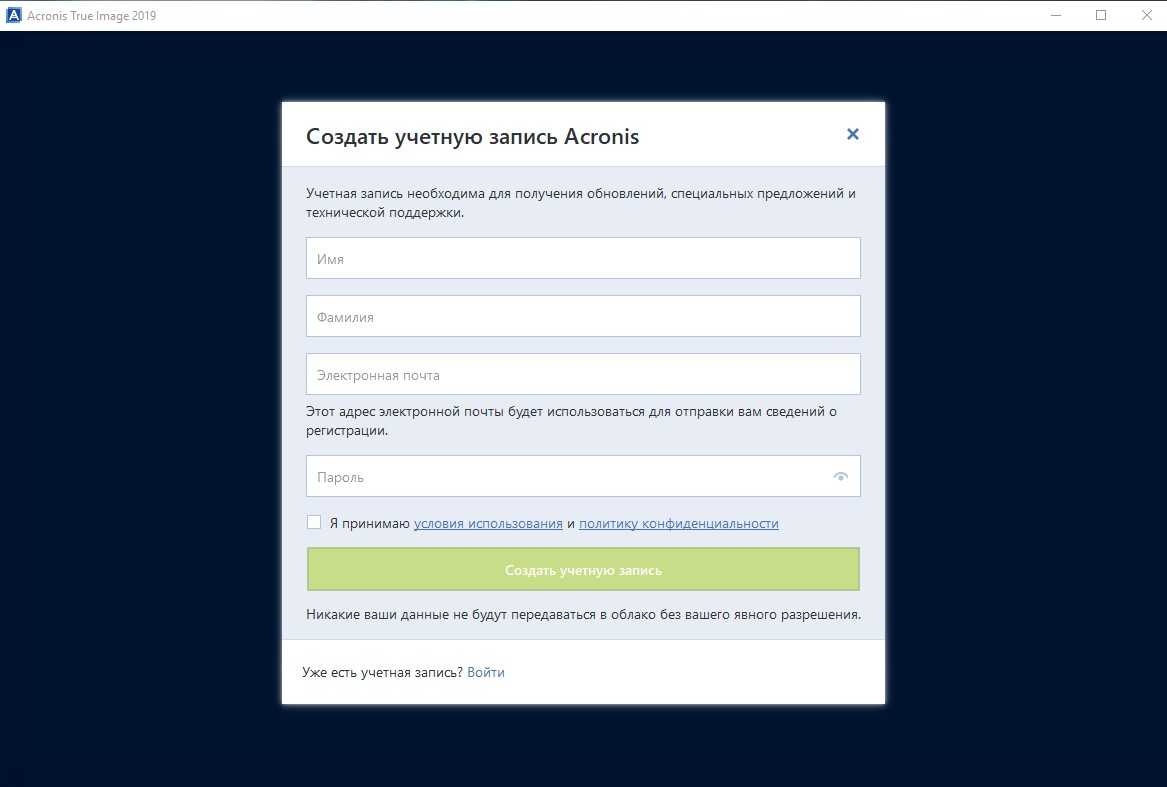
Task: Maximize the Acronis True Image window
Action: [1101, 15]
